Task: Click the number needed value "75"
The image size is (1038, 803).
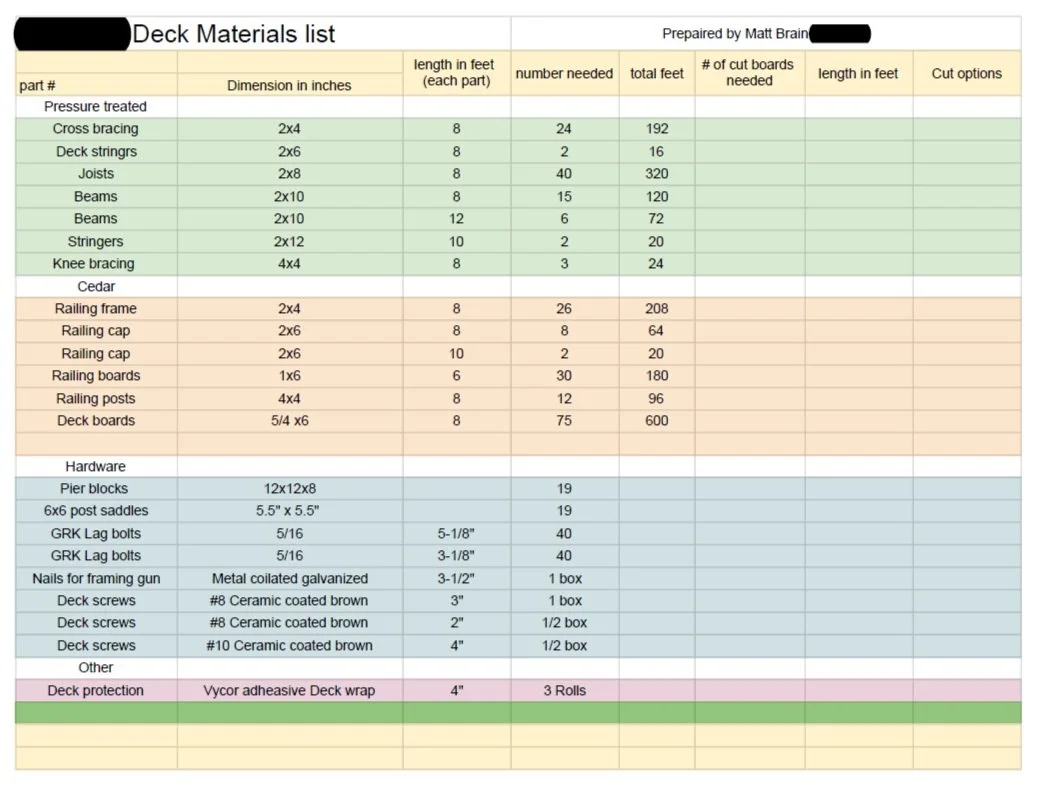Action: point(564,421)
